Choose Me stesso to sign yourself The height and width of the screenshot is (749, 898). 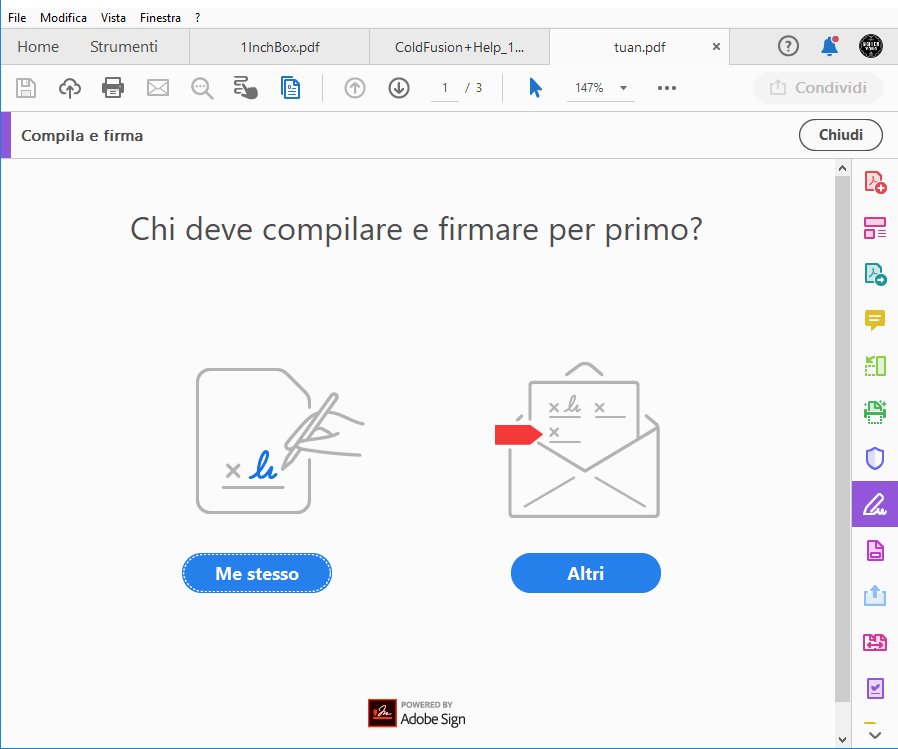coord(256,573)
